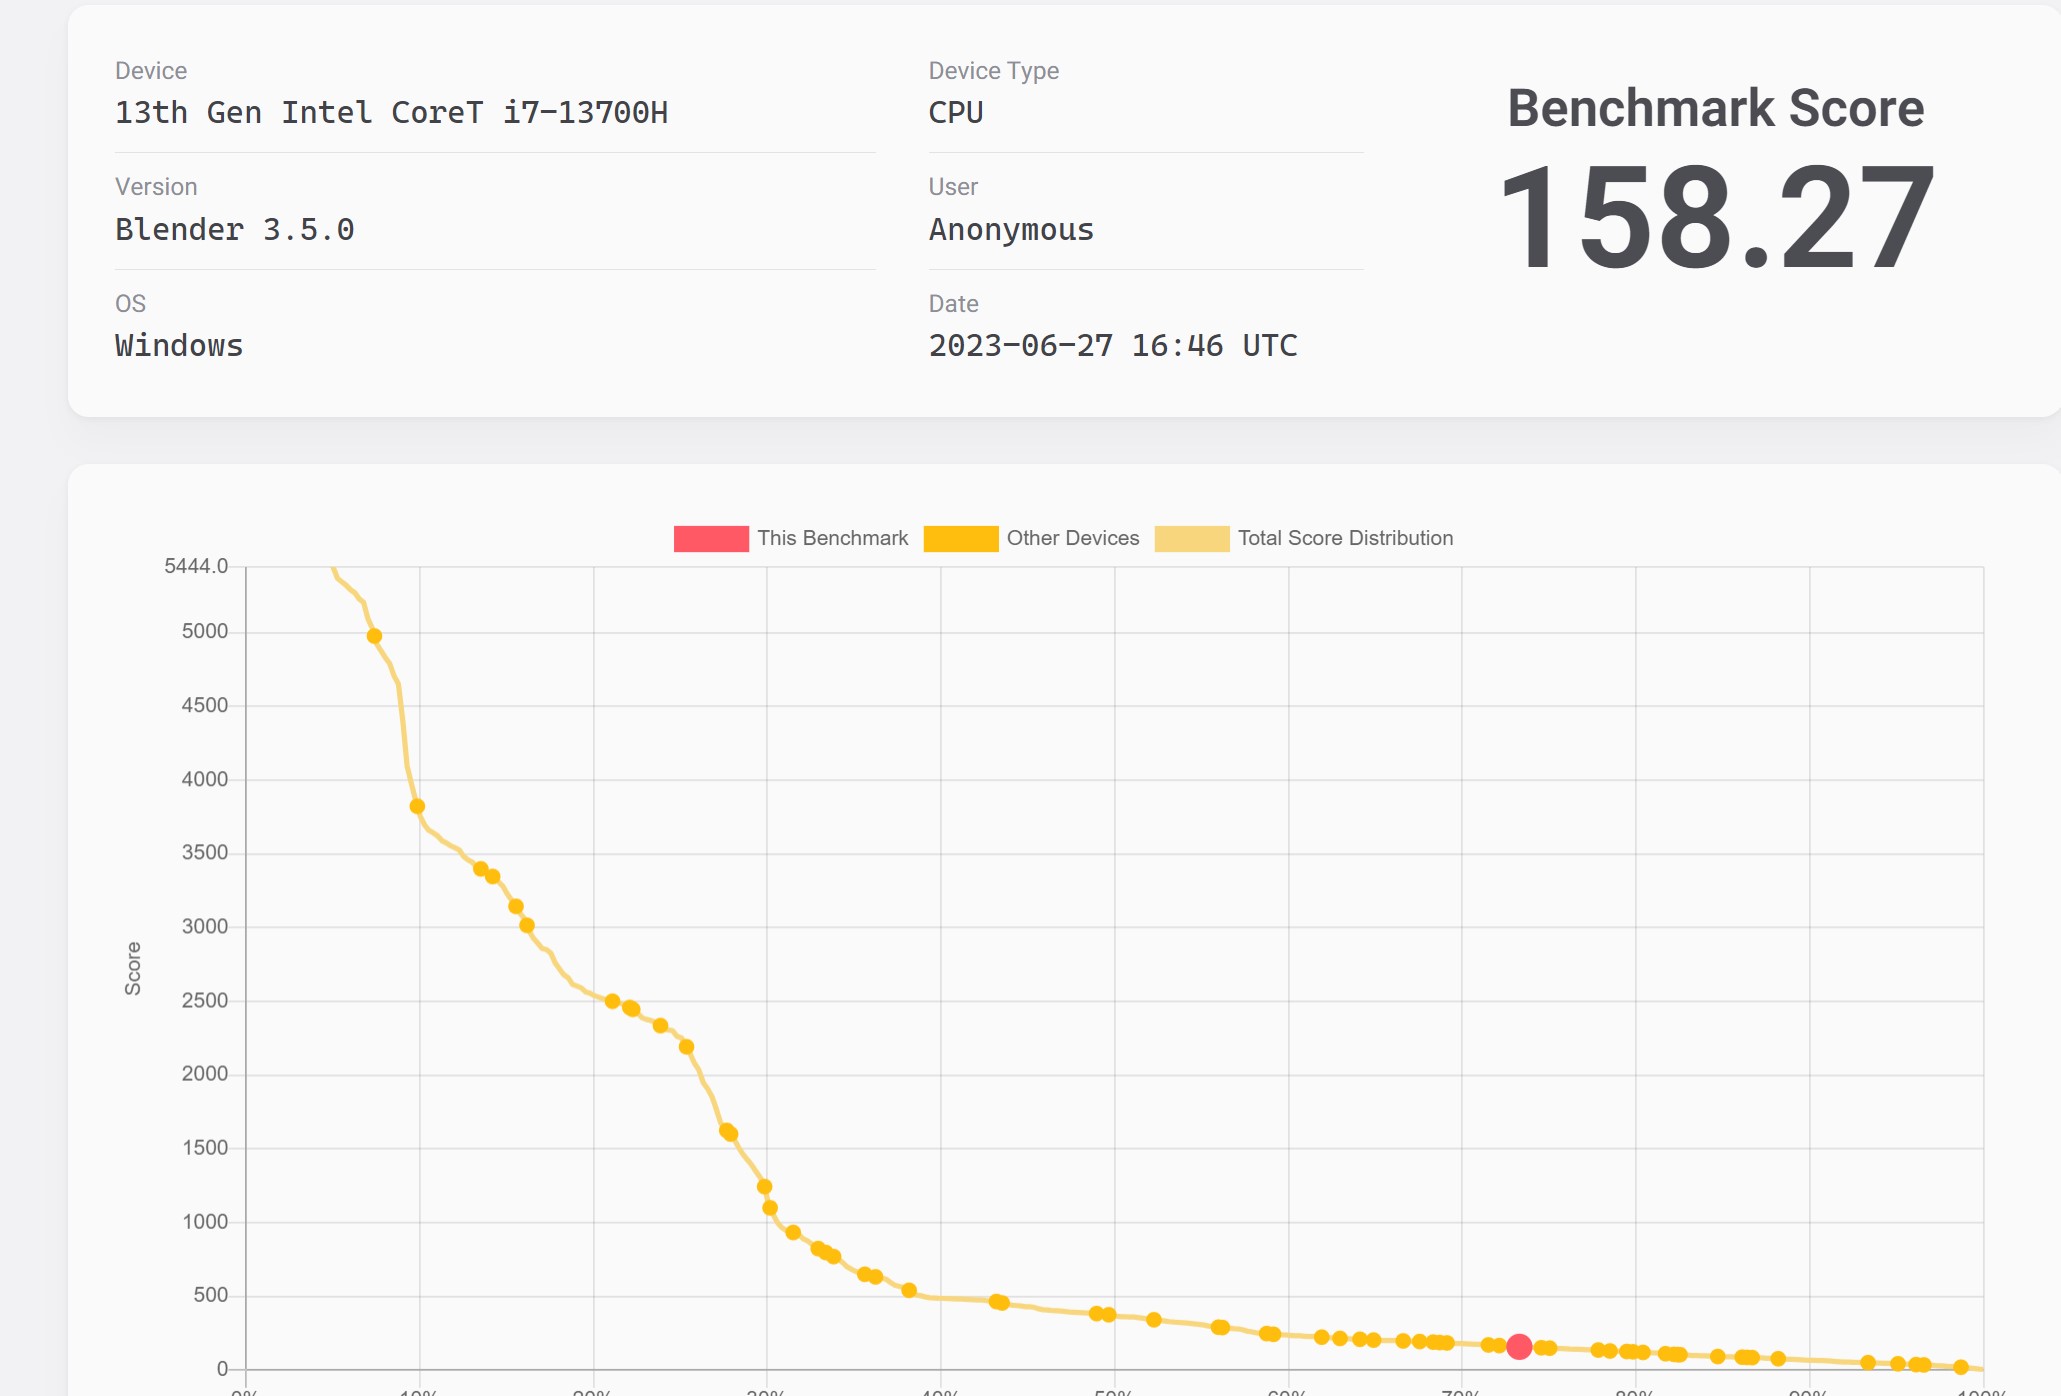Click the device name 13th Gen Intel i7-13700H

391,113
